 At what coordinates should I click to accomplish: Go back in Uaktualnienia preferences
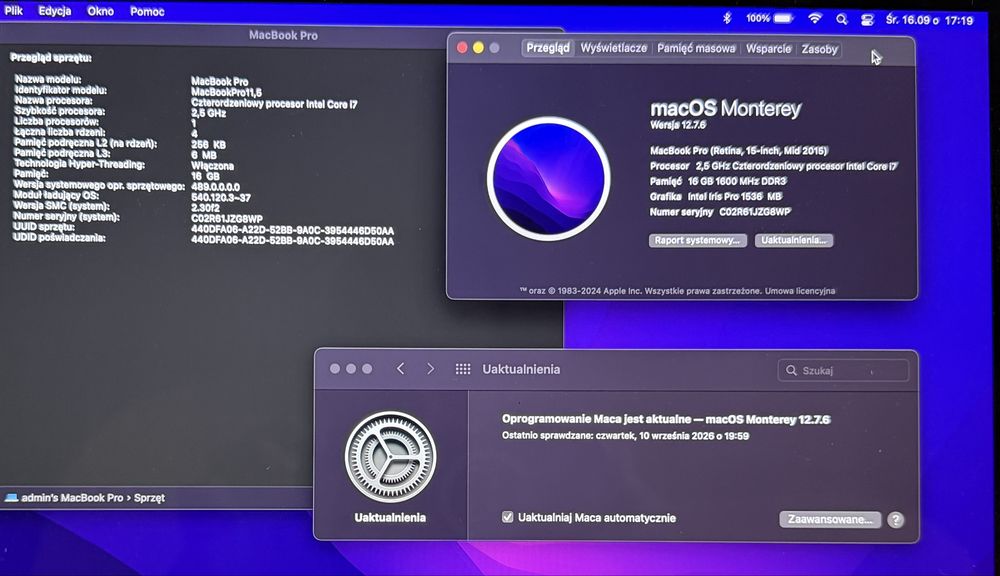(x=401, y=369)
